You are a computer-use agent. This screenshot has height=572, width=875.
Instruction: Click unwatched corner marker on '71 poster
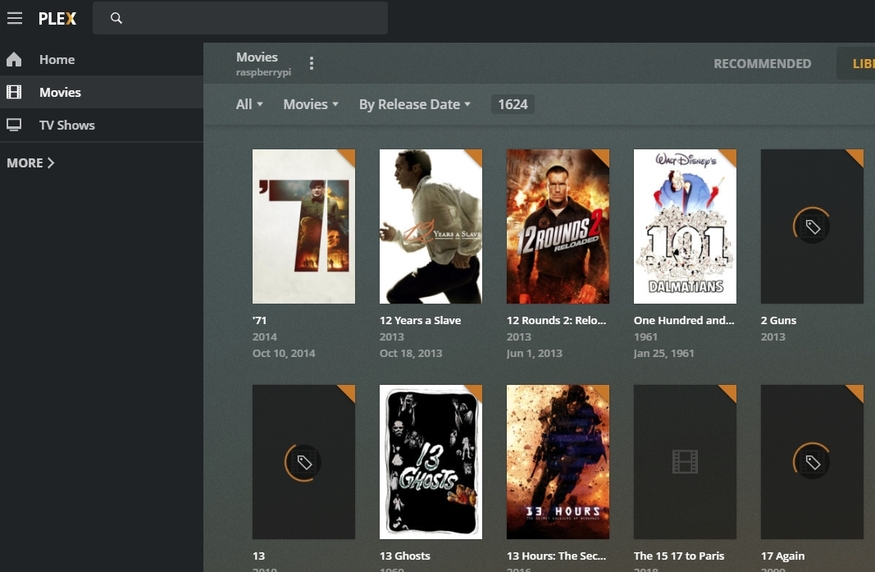[348, 155]
